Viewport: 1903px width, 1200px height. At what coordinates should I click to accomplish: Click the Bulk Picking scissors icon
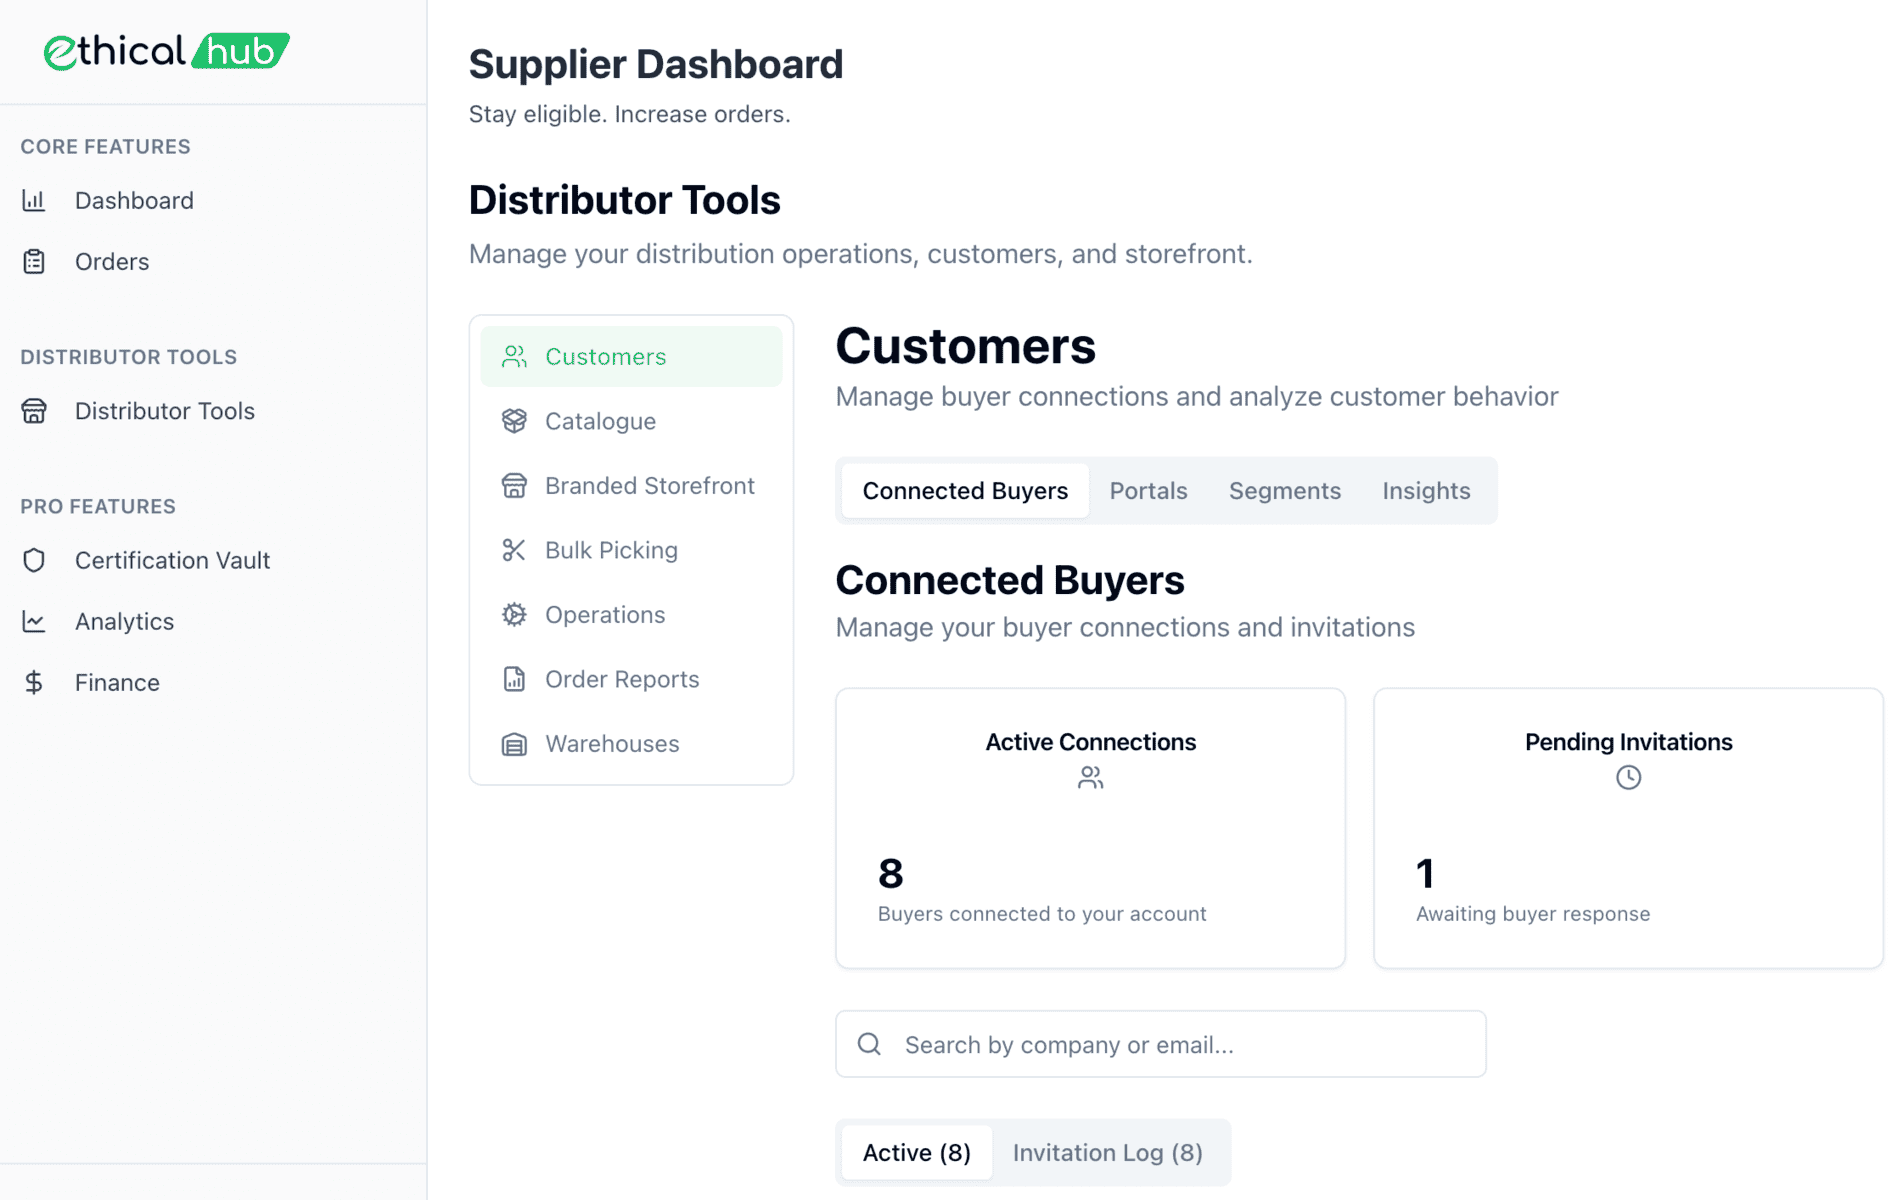(x=514, y=550)
